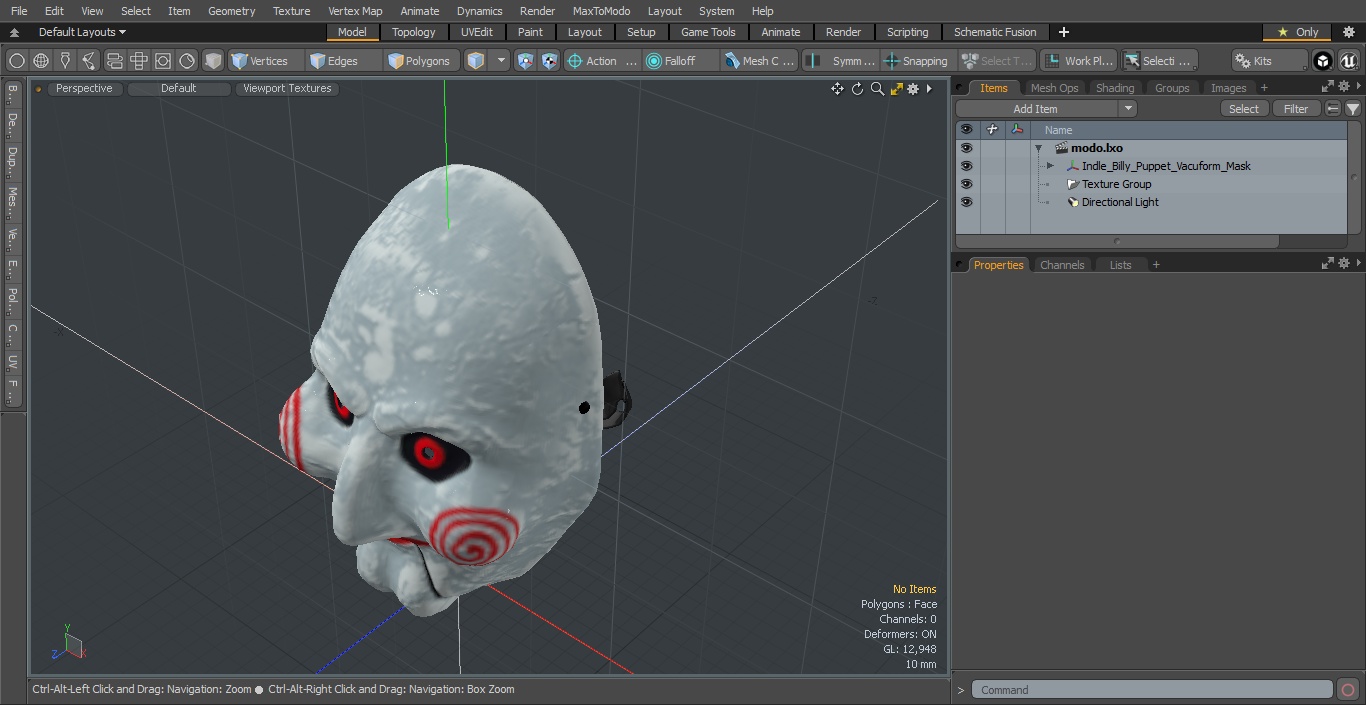Click the Items panel filter funnel icon
Screen dimensions: 1366x705
tap(1353, 109)
